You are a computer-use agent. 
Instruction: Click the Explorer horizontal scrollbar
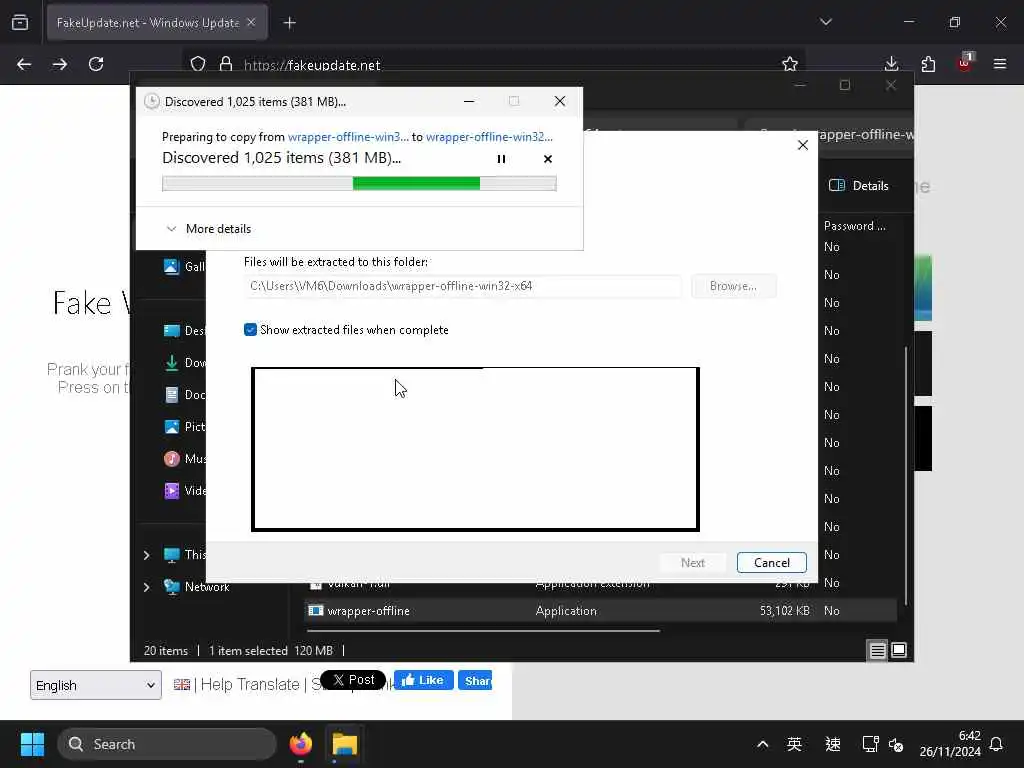pyautogui.click(x=483, y=631)
